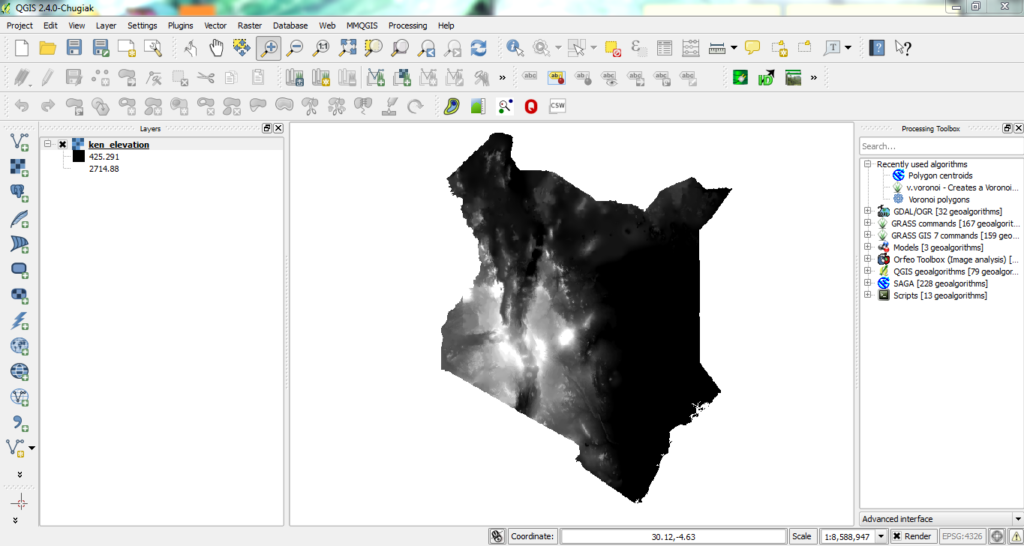Open the Plugins menu

[x=180, y=25]
